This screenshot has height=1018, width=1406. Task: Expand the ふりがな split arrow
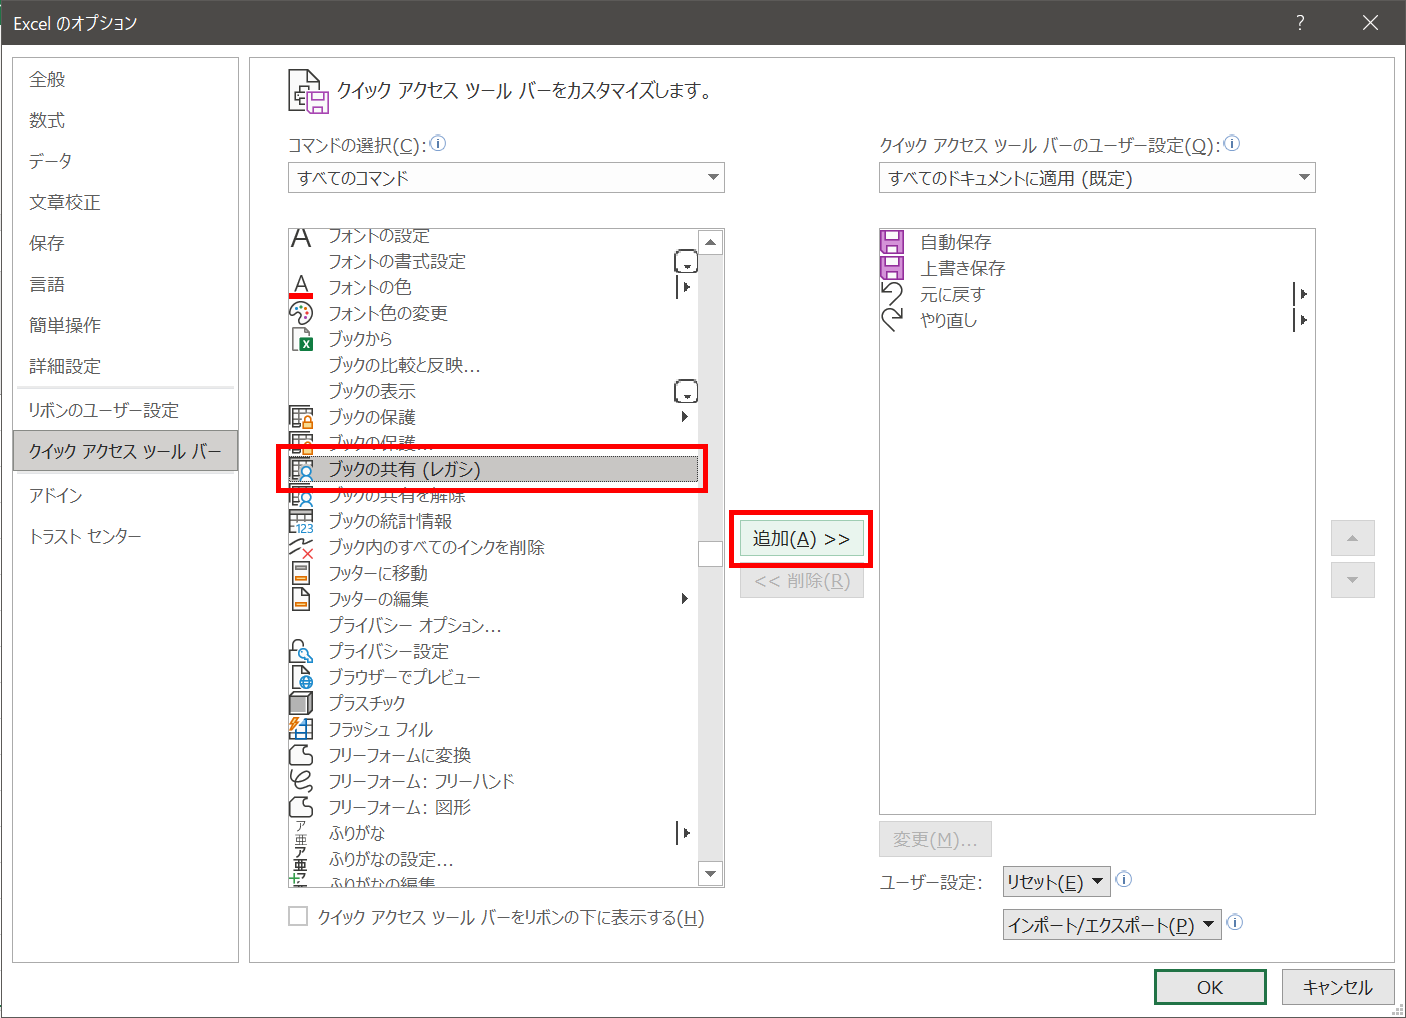click(x=685, y=833)
